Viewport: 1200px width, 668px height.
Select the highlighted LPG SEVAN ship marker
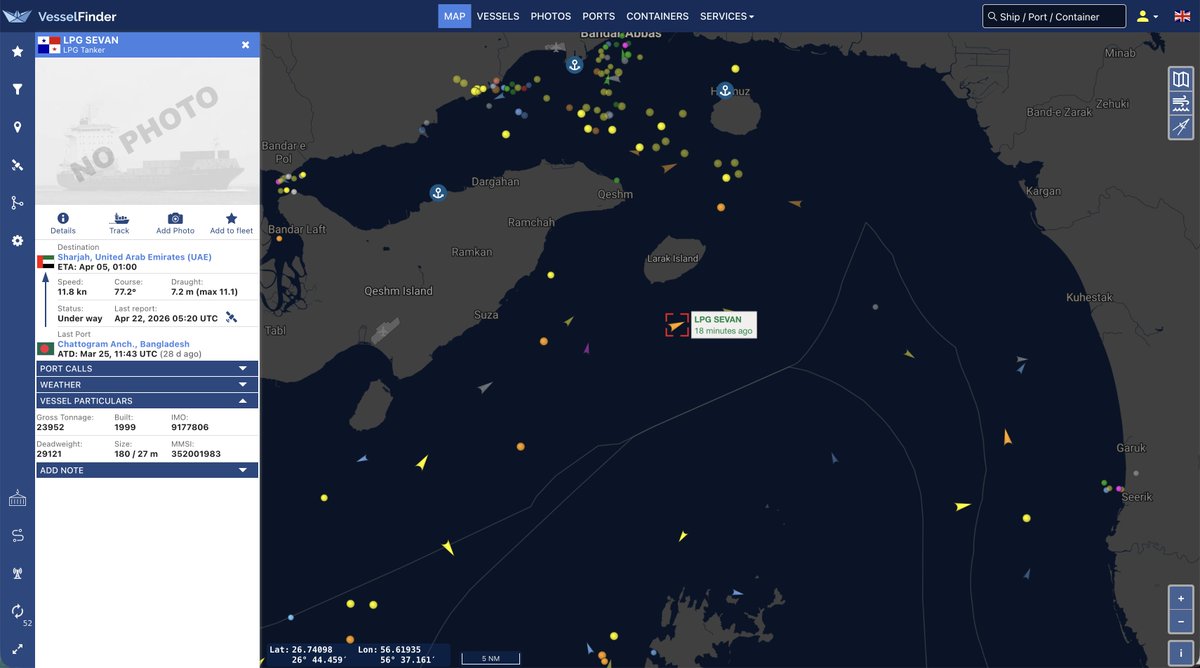coord(677,324)
